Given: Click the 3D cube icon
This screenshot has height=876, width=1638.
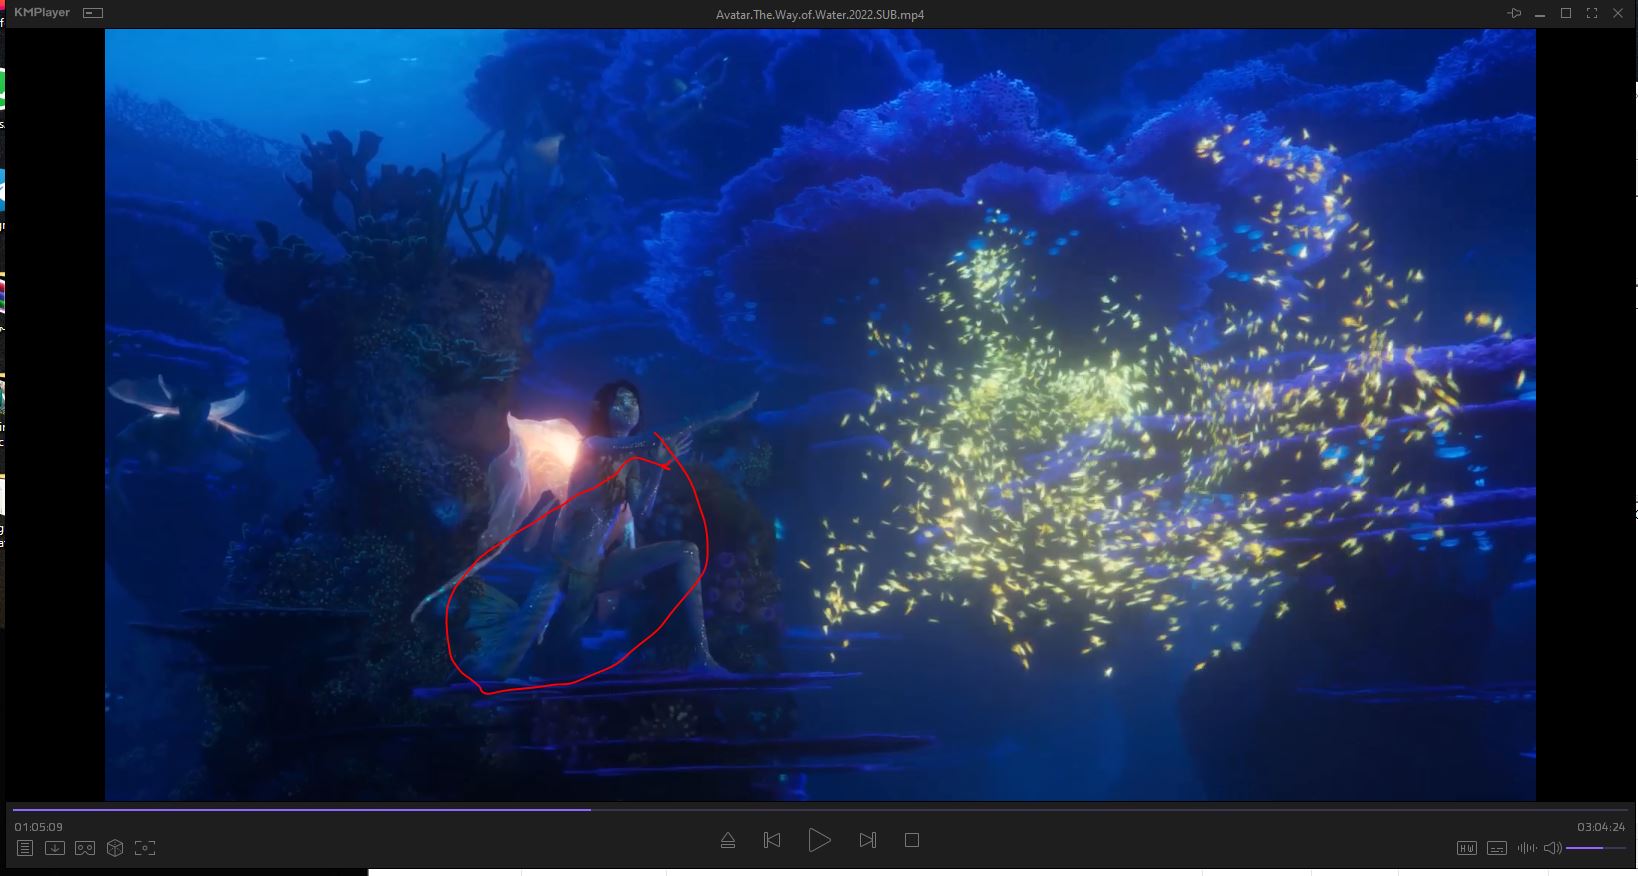Looking at the screenshot, I should click(115, 848).
